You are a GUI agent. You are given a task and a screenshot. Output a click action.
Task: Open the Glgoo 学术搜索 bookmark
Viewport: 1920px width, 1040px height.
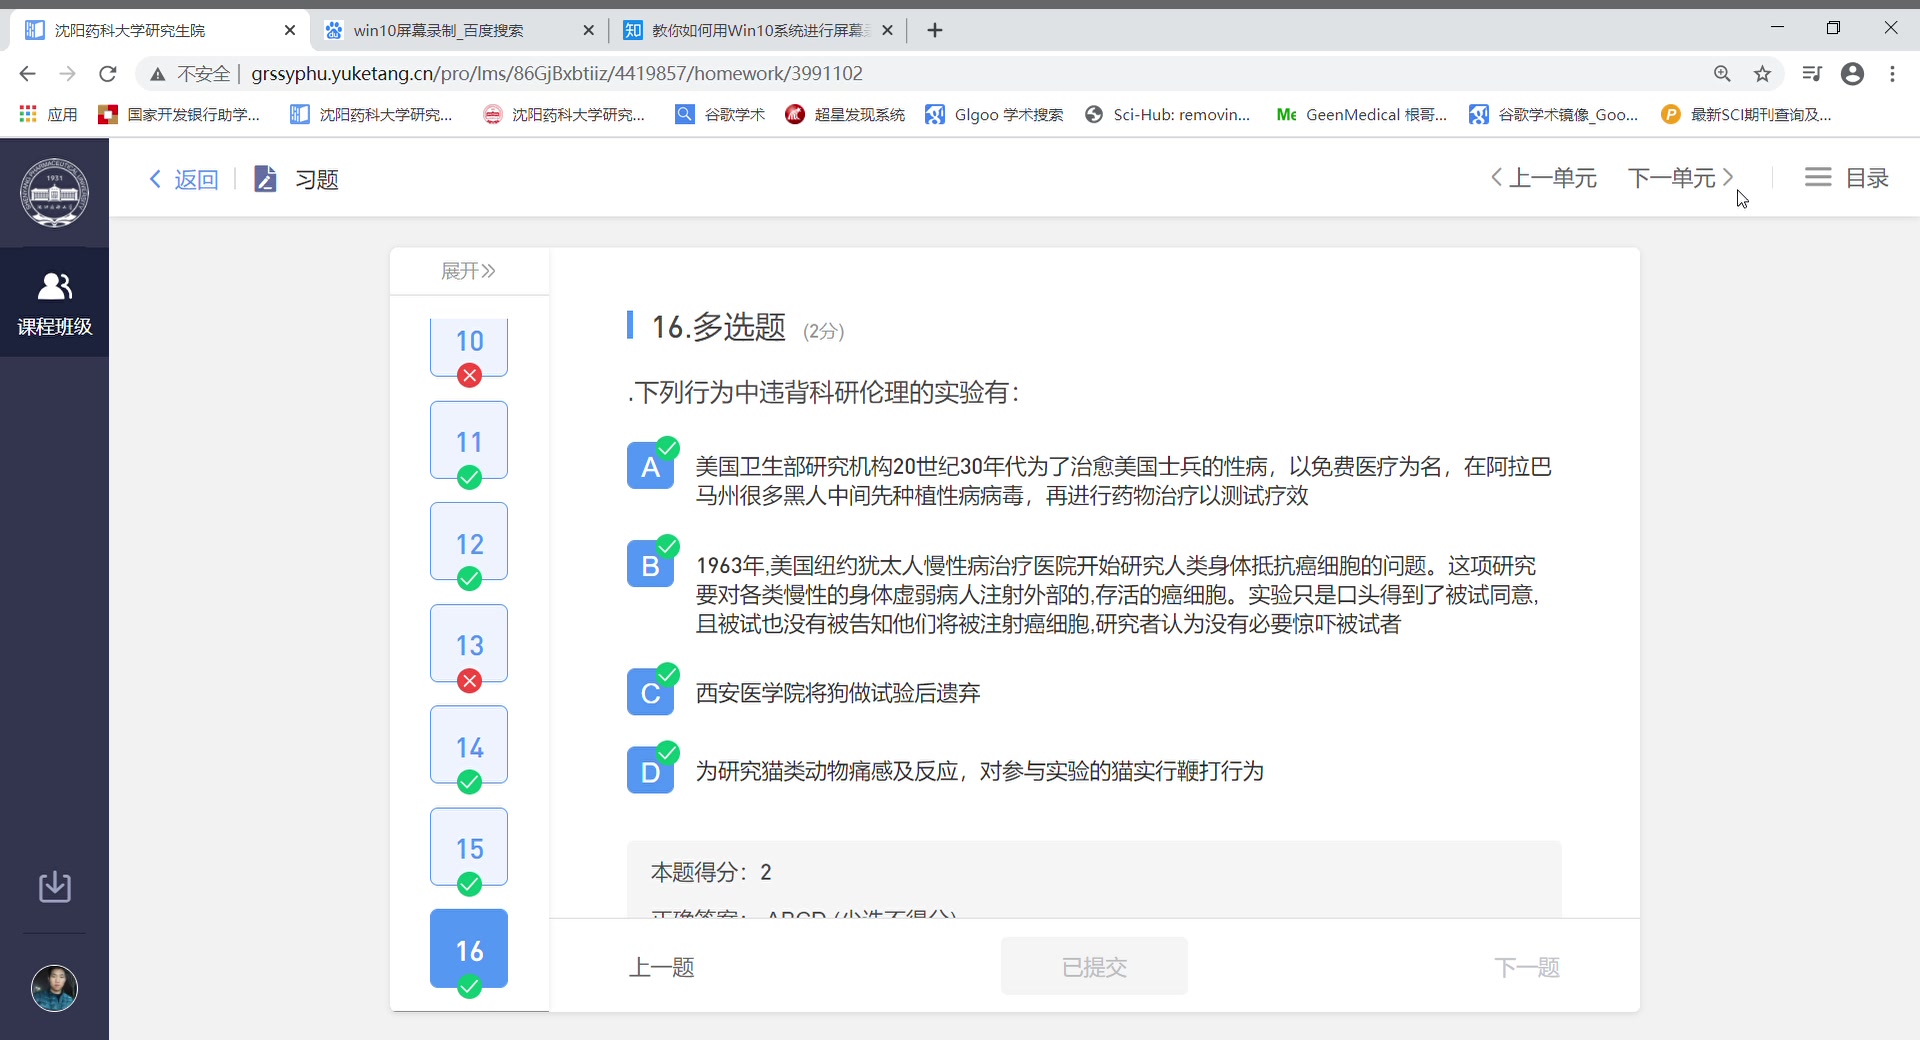tap(994, 115)
